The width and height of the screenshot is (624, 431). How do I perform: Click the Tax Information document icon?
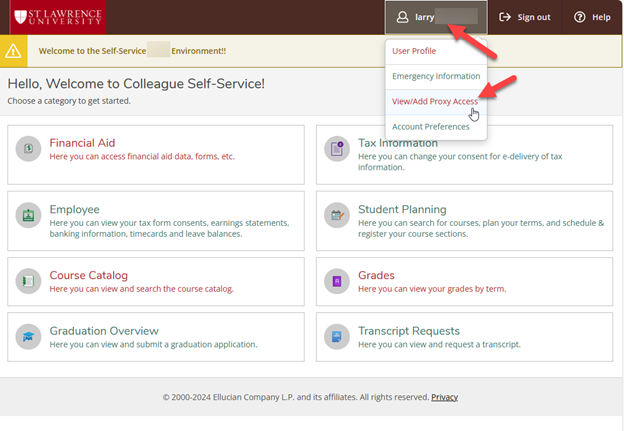click(338, 149)
